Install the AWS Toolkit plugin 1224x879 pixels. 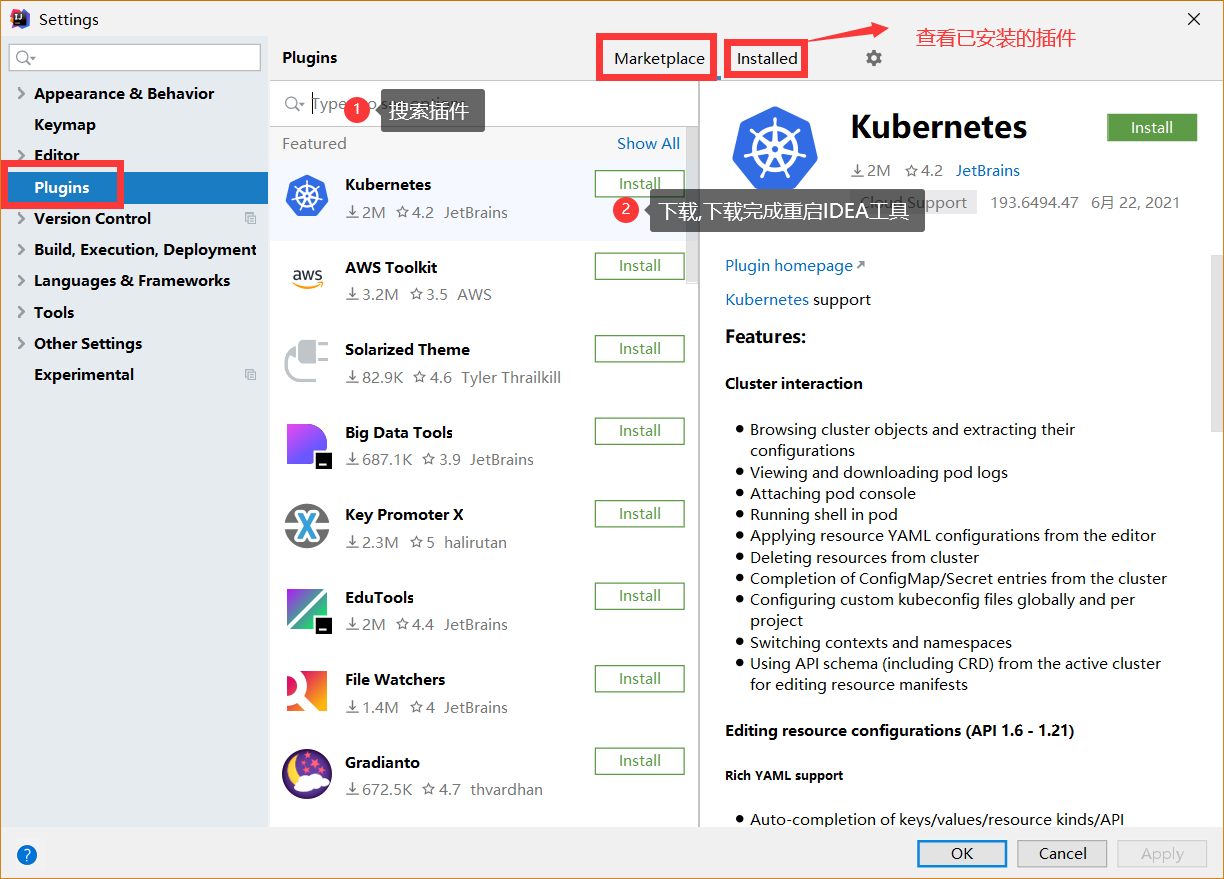pos(640,266)
